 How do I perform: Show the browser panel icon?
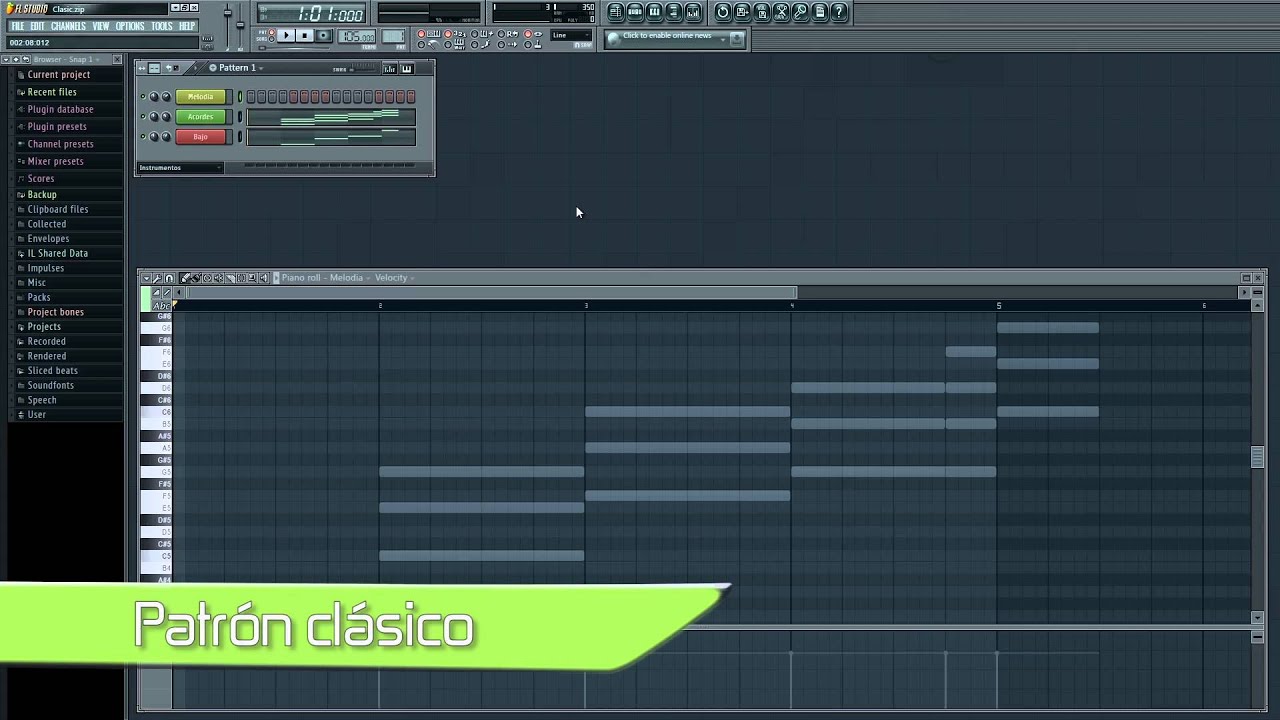[674, 12]
